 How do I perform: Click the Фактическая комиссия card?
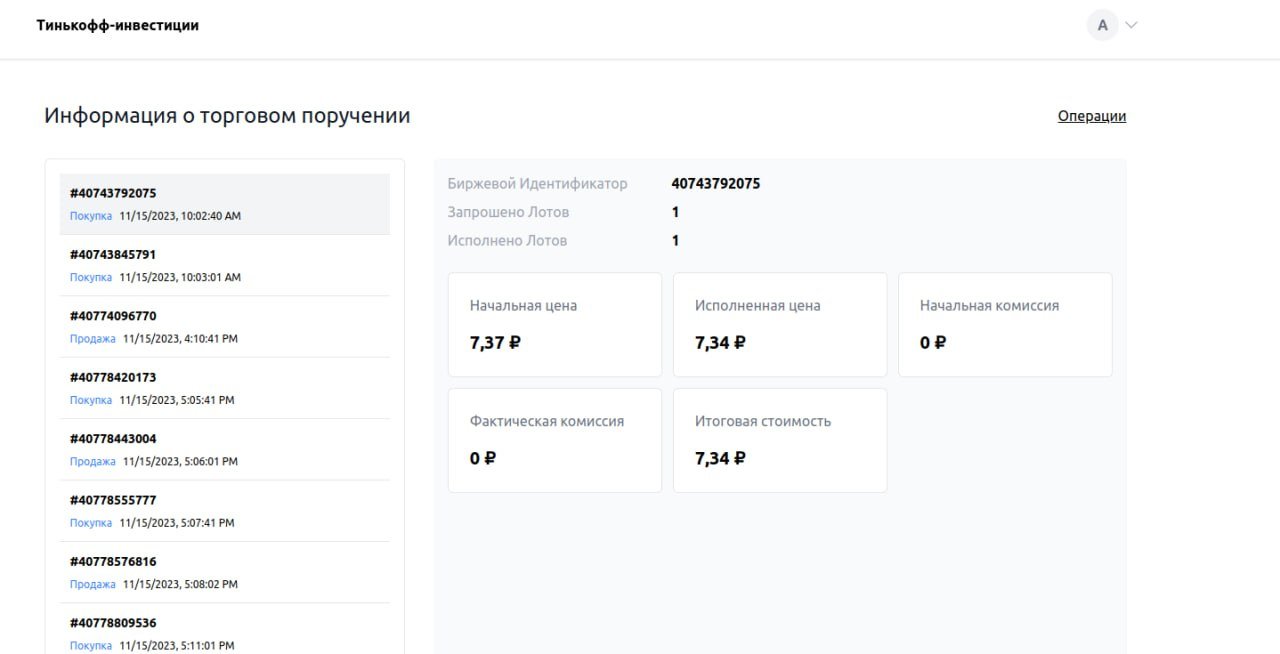554,440
